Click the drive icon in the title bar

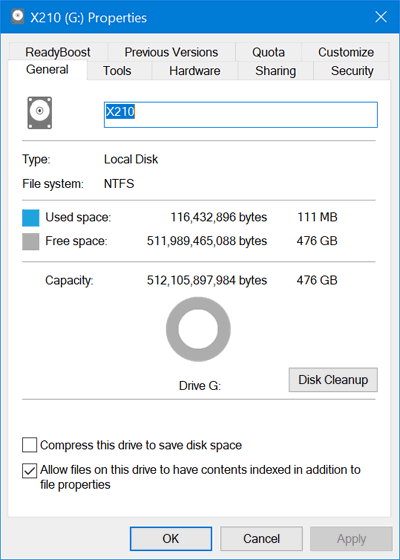click(x=17, y=17)
